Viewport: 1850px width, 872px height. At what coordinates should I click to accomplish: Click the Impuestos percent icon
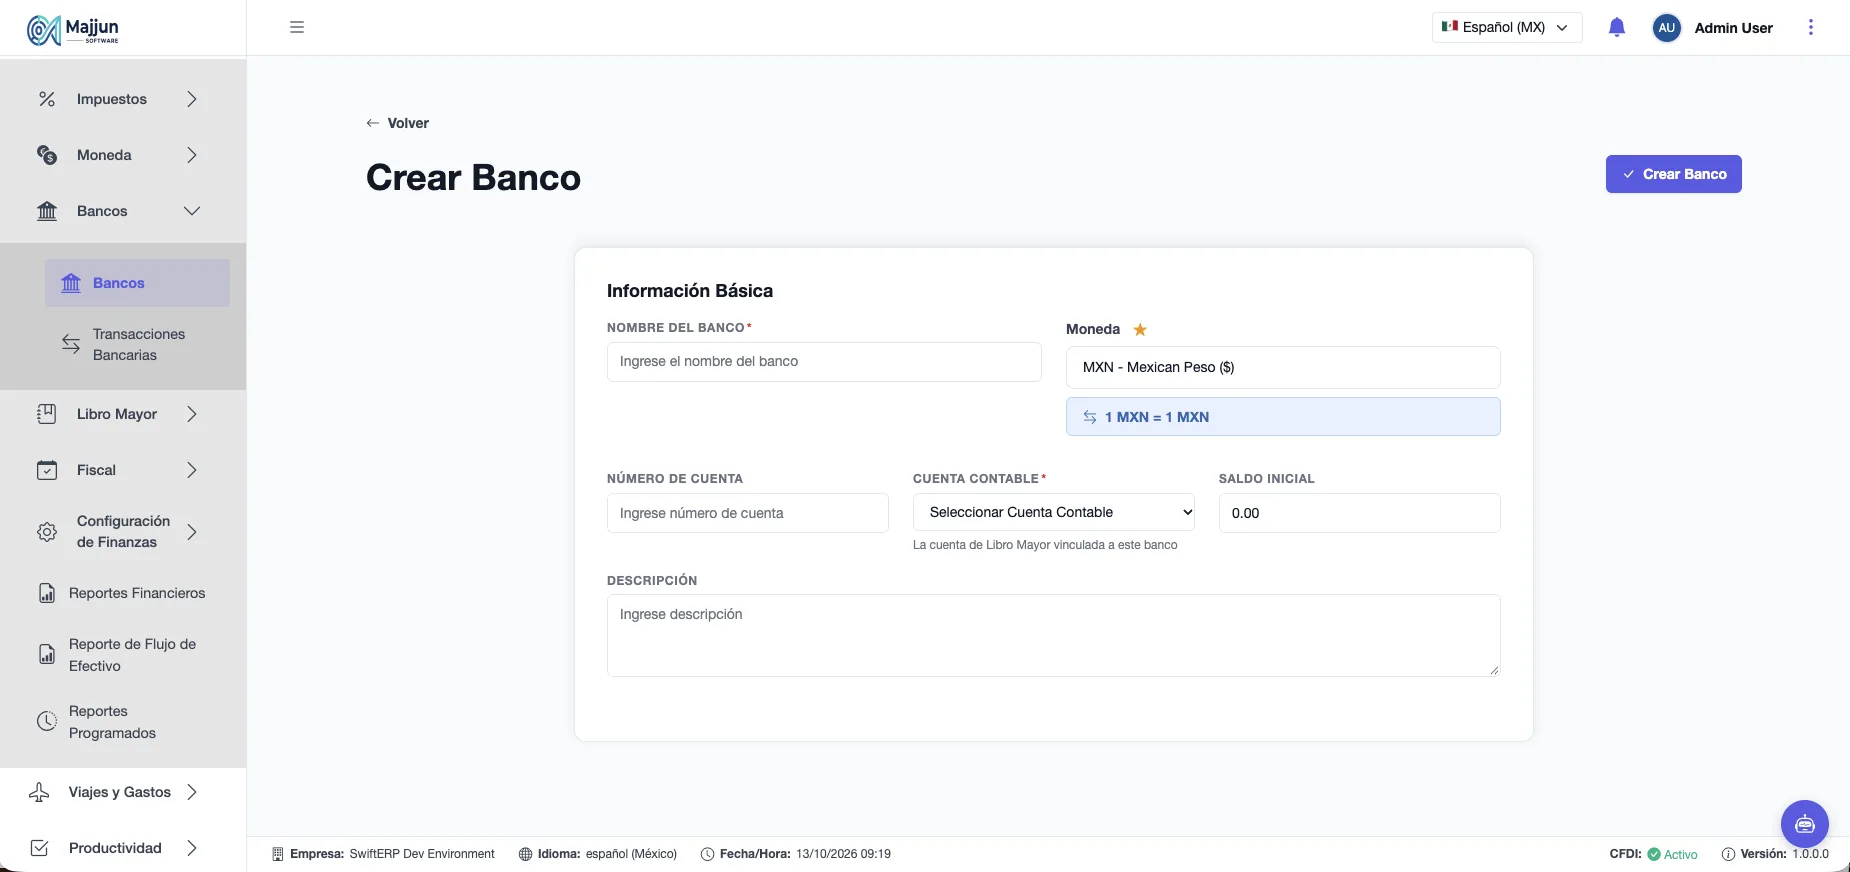coord(47,99)
